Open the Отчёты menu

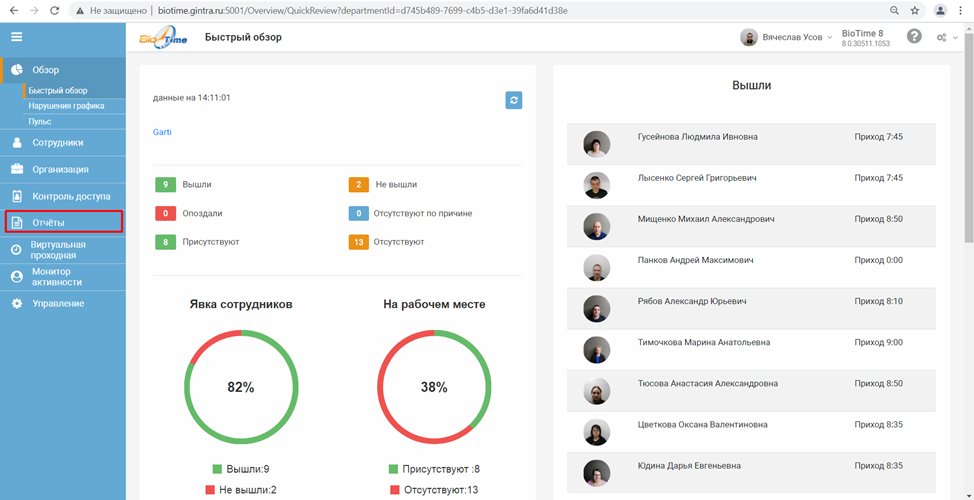click(63, 222)
